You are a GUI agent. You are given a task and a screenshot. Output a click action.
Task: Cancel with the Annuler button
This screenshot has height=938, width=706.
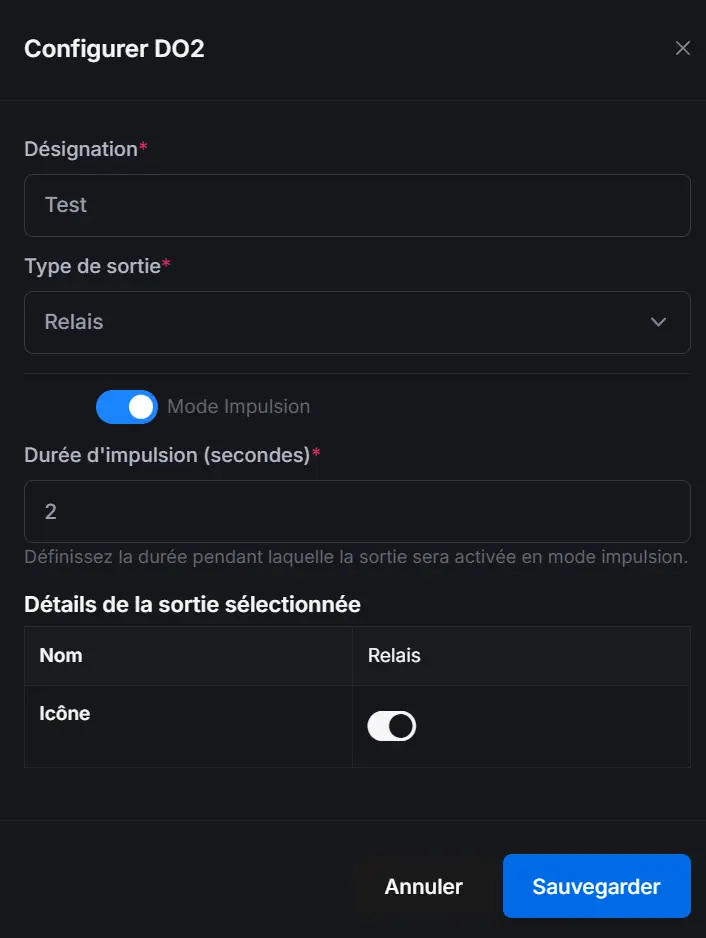tap(423, 886)
